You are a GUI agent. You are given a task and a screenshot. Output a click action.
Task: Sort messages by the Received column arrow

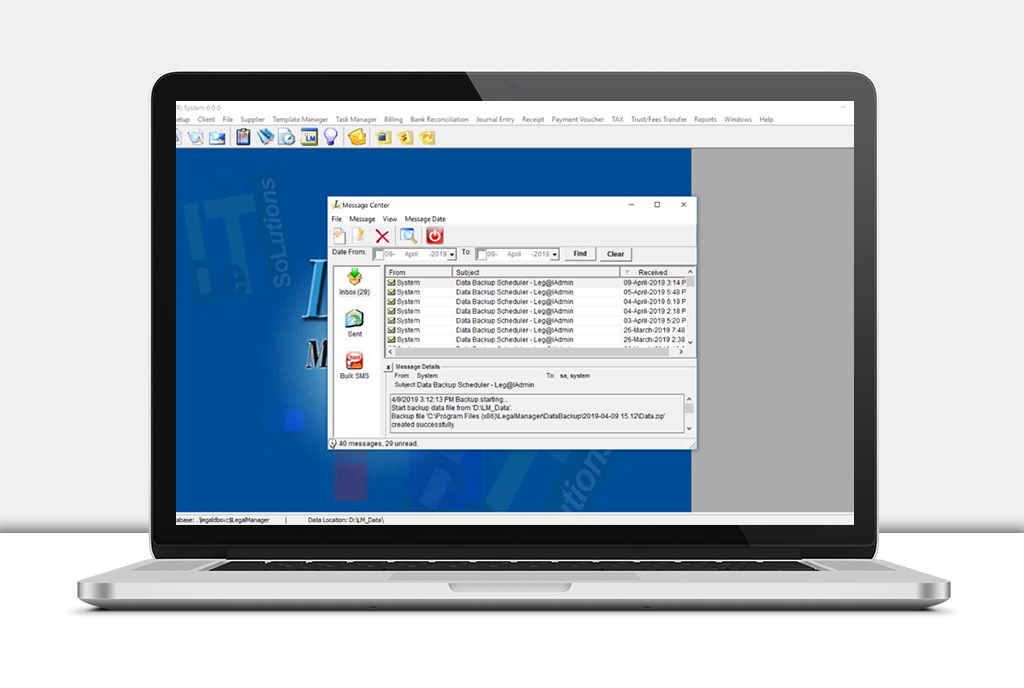coord(625,272)
